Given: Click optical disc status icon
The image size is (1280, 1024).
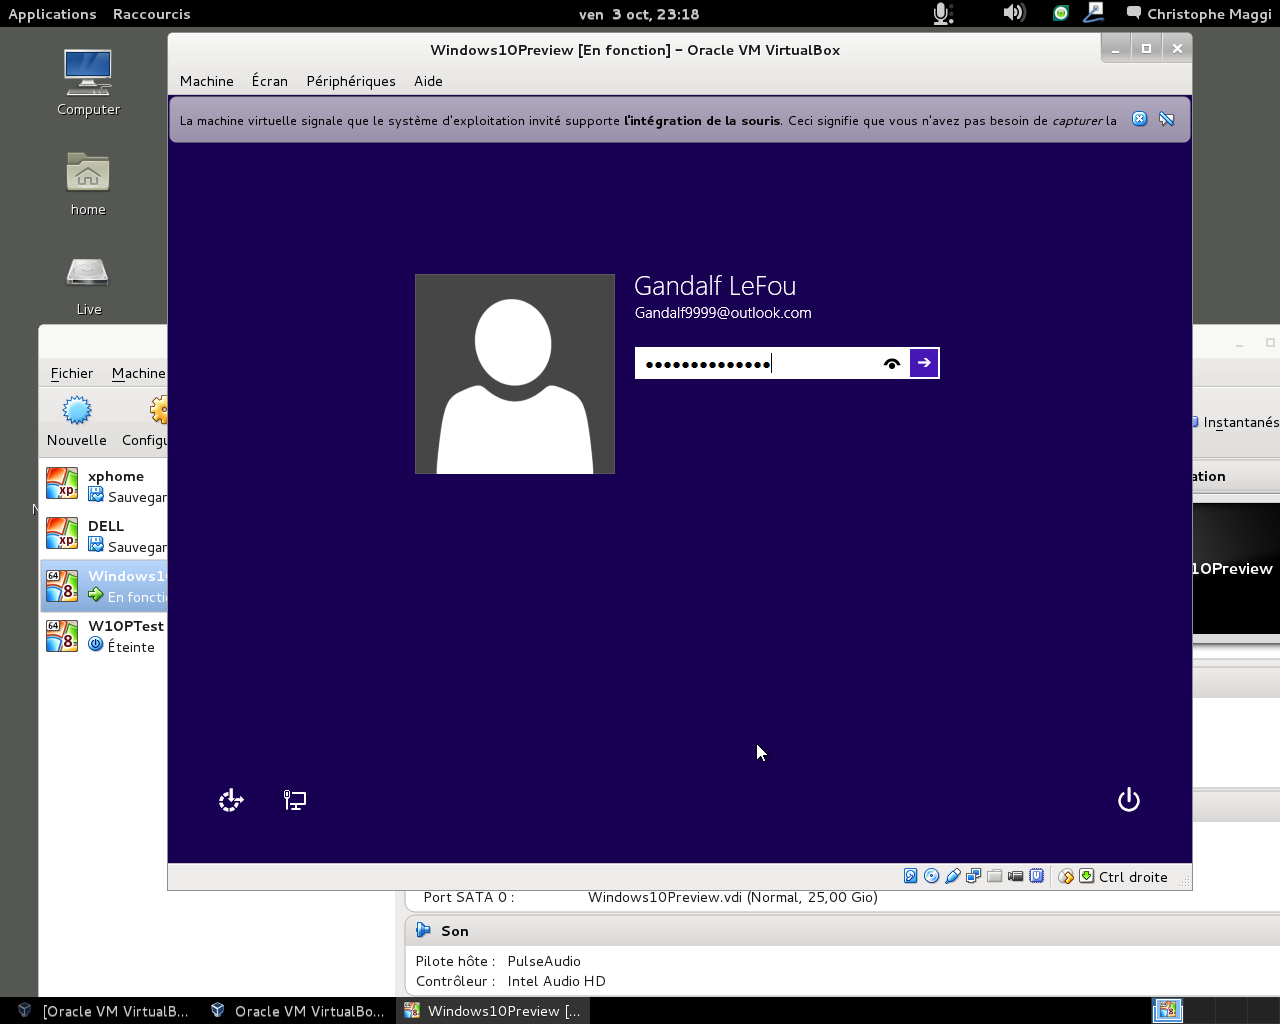Looking at the screenshot, I should click(x=932, y=876).
